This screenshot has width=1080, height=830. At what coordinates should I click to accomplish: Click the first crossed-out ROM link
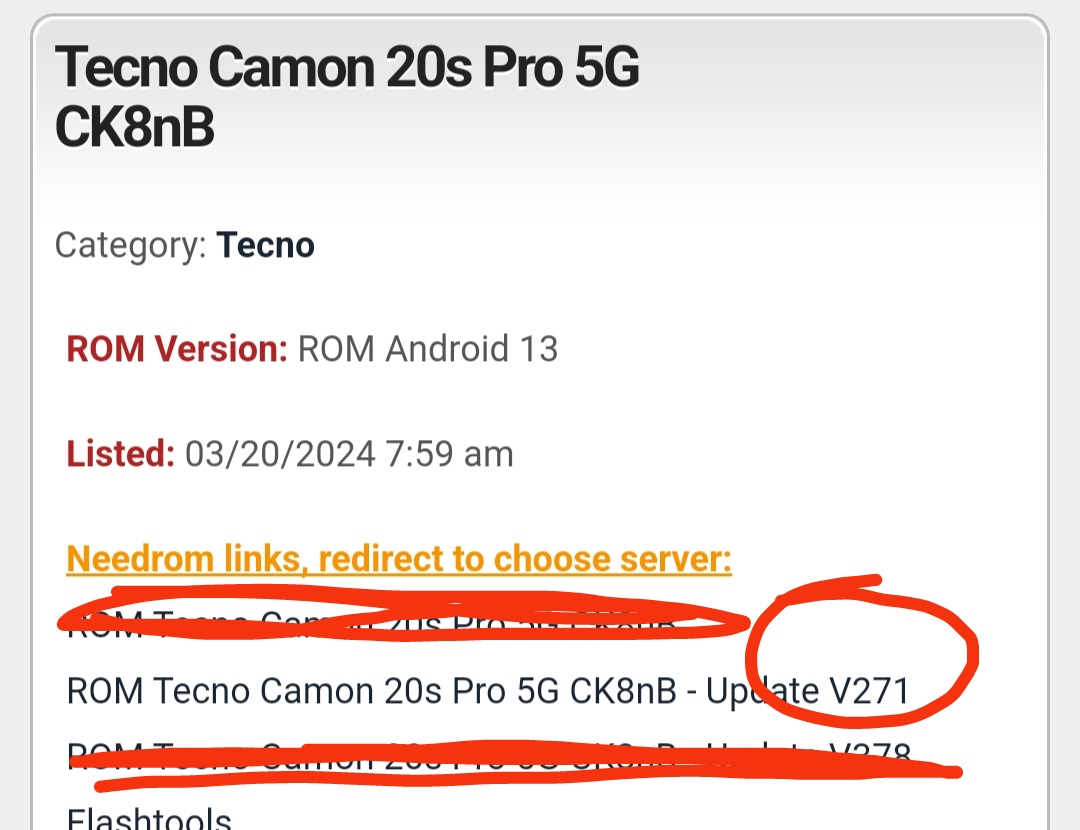371,623
